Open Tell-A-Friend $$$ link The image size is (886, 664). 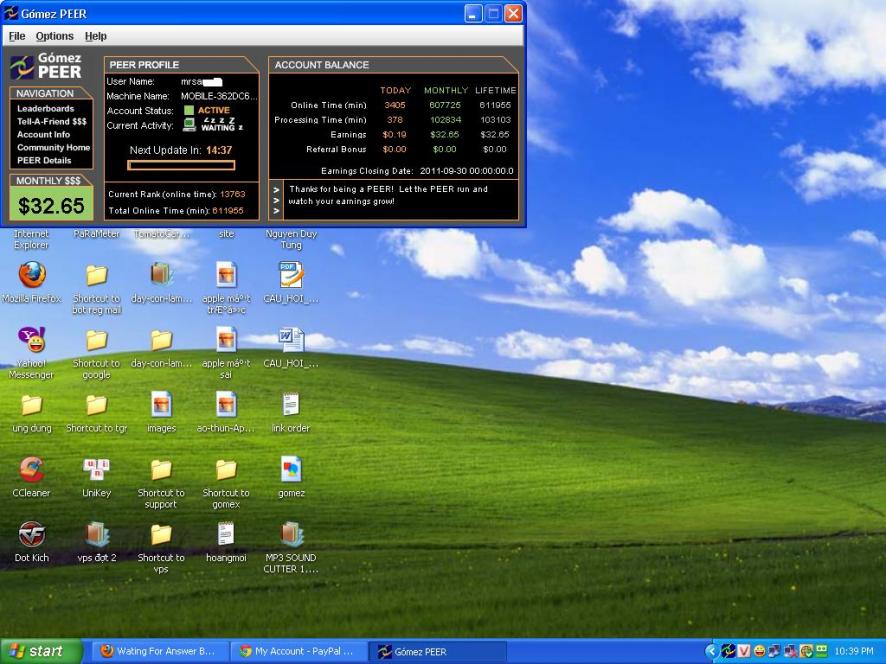coord(51,121)
